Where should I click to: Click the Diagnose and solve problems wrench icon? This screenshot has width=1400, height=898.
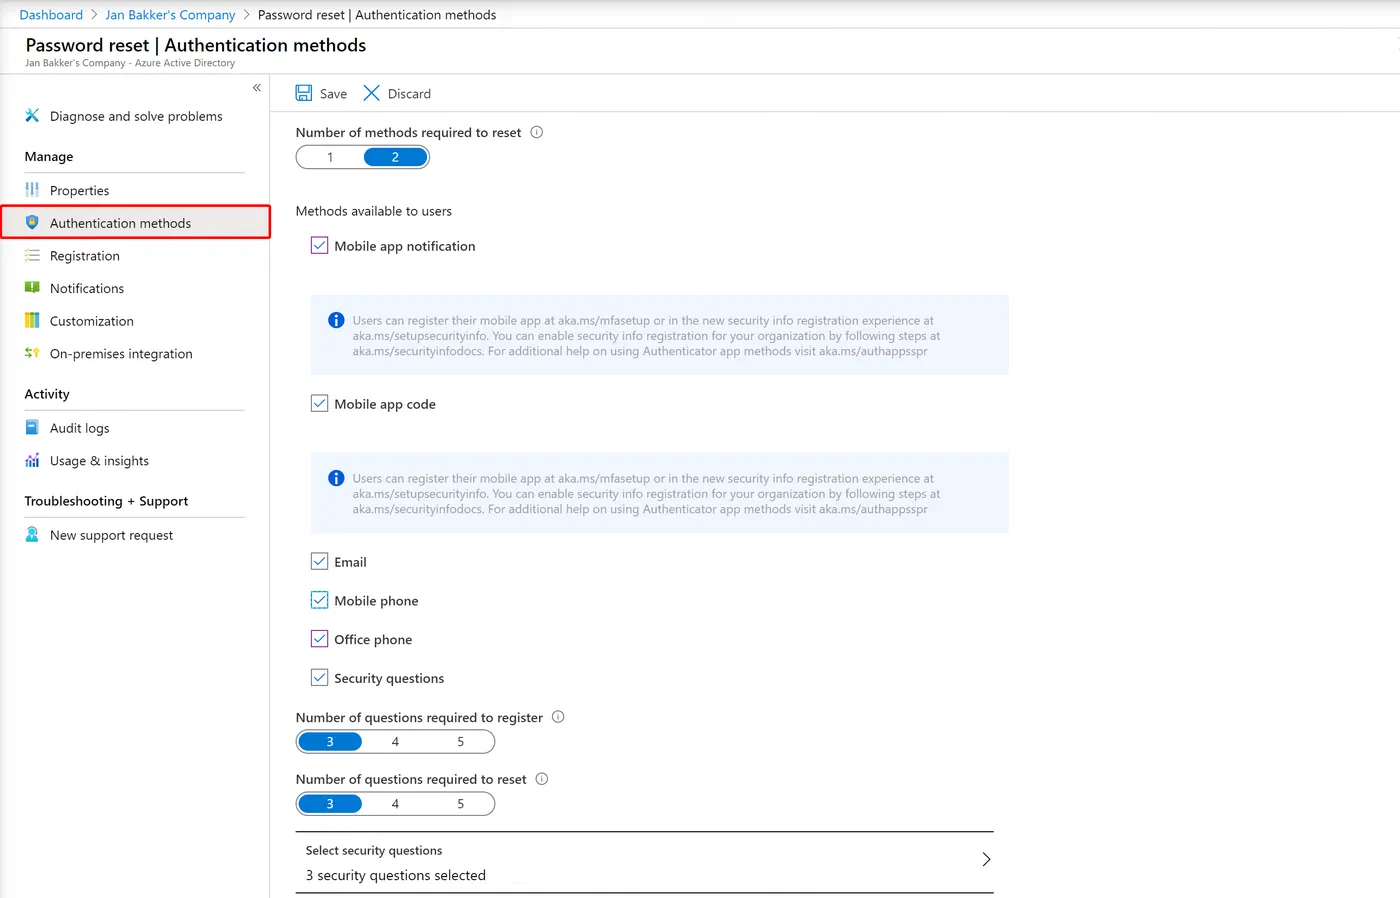click(x=32, y=116)
